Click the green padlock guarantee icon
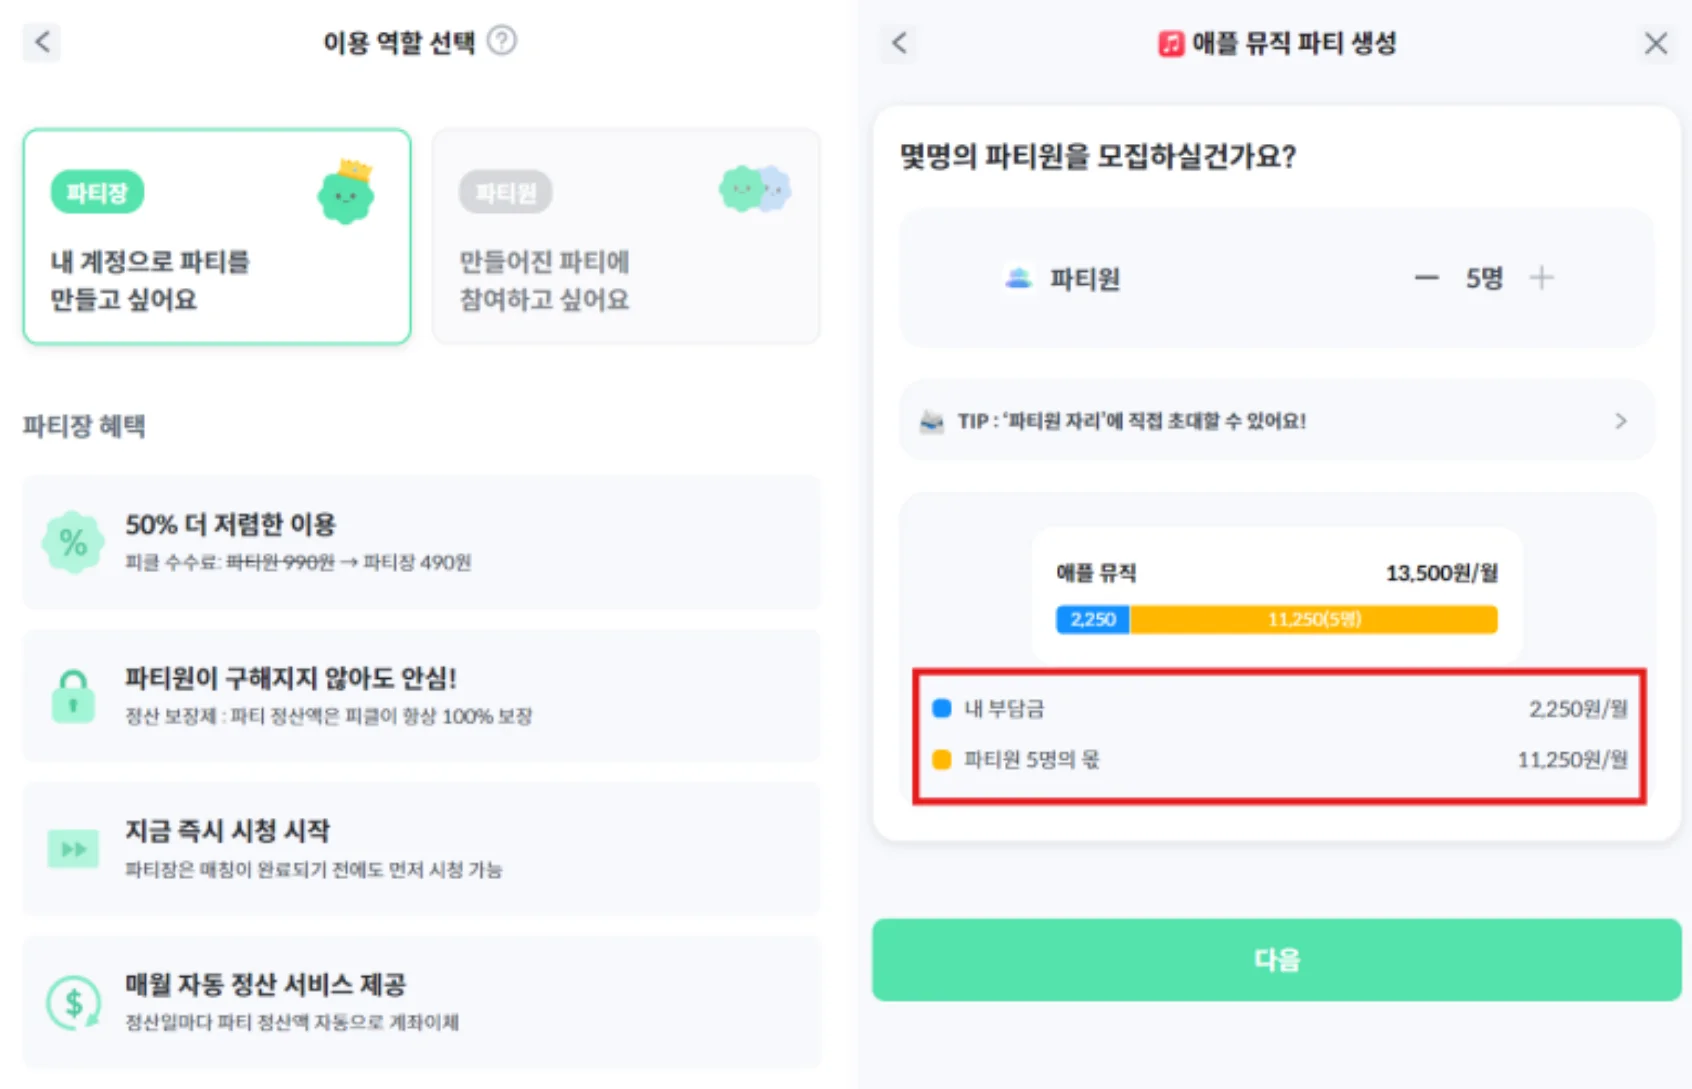 point(73,696)
